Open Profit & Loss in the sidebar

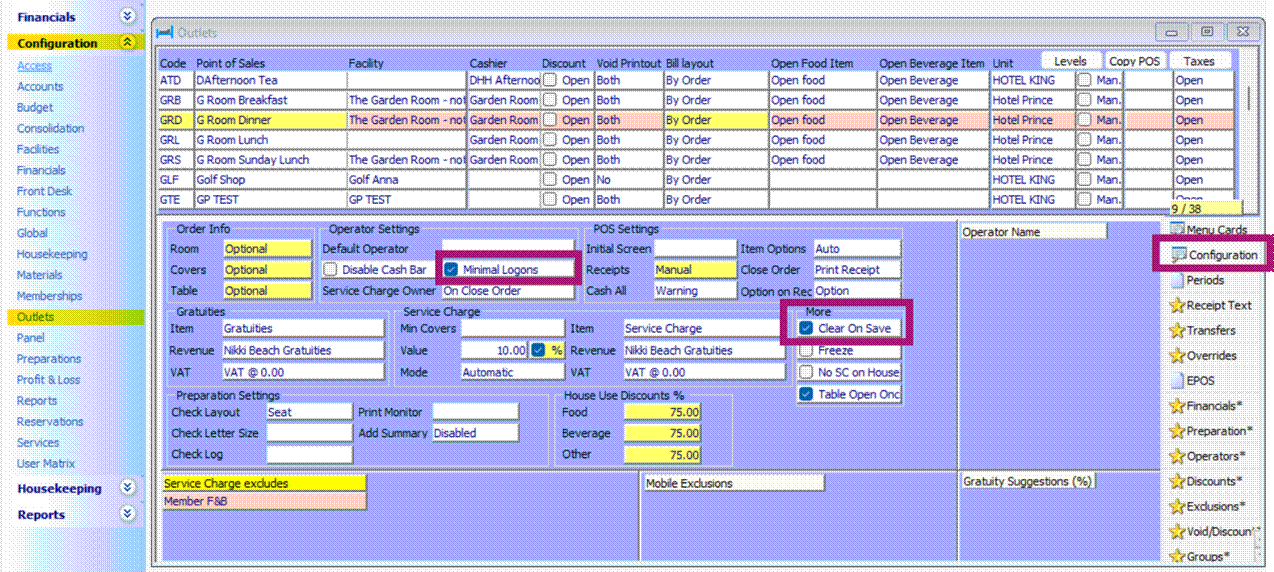tap(48, 380)
